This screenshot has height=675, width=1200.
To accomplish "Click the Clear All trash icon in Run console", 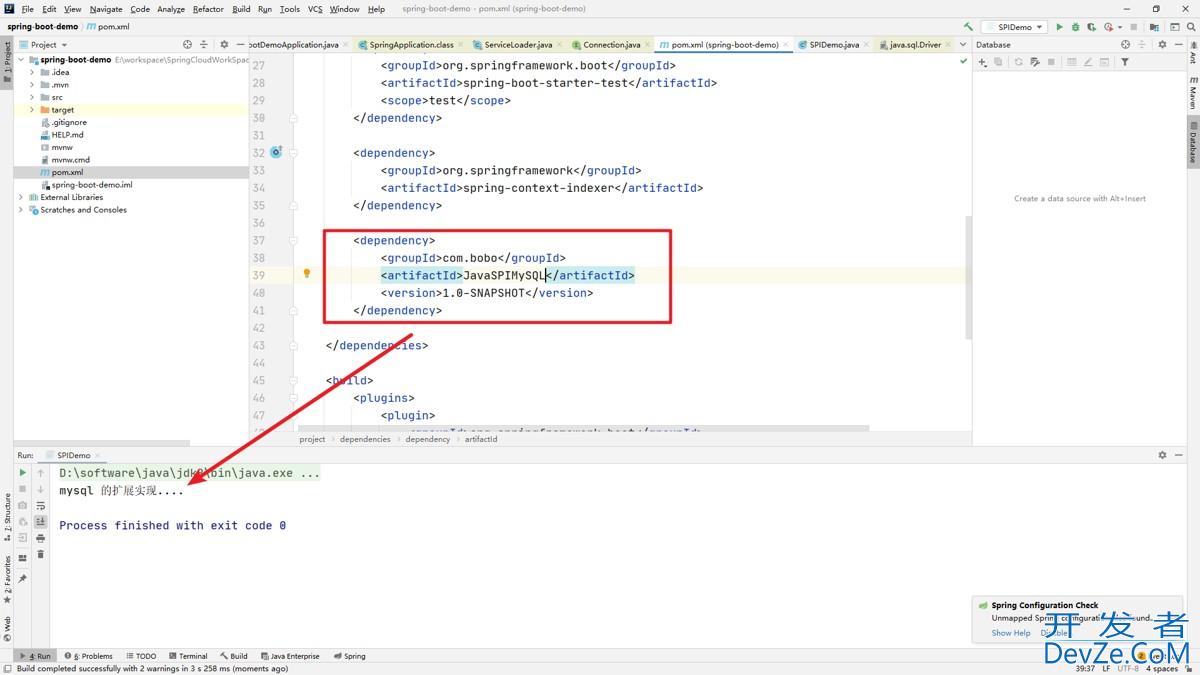I will pos(41,554).
